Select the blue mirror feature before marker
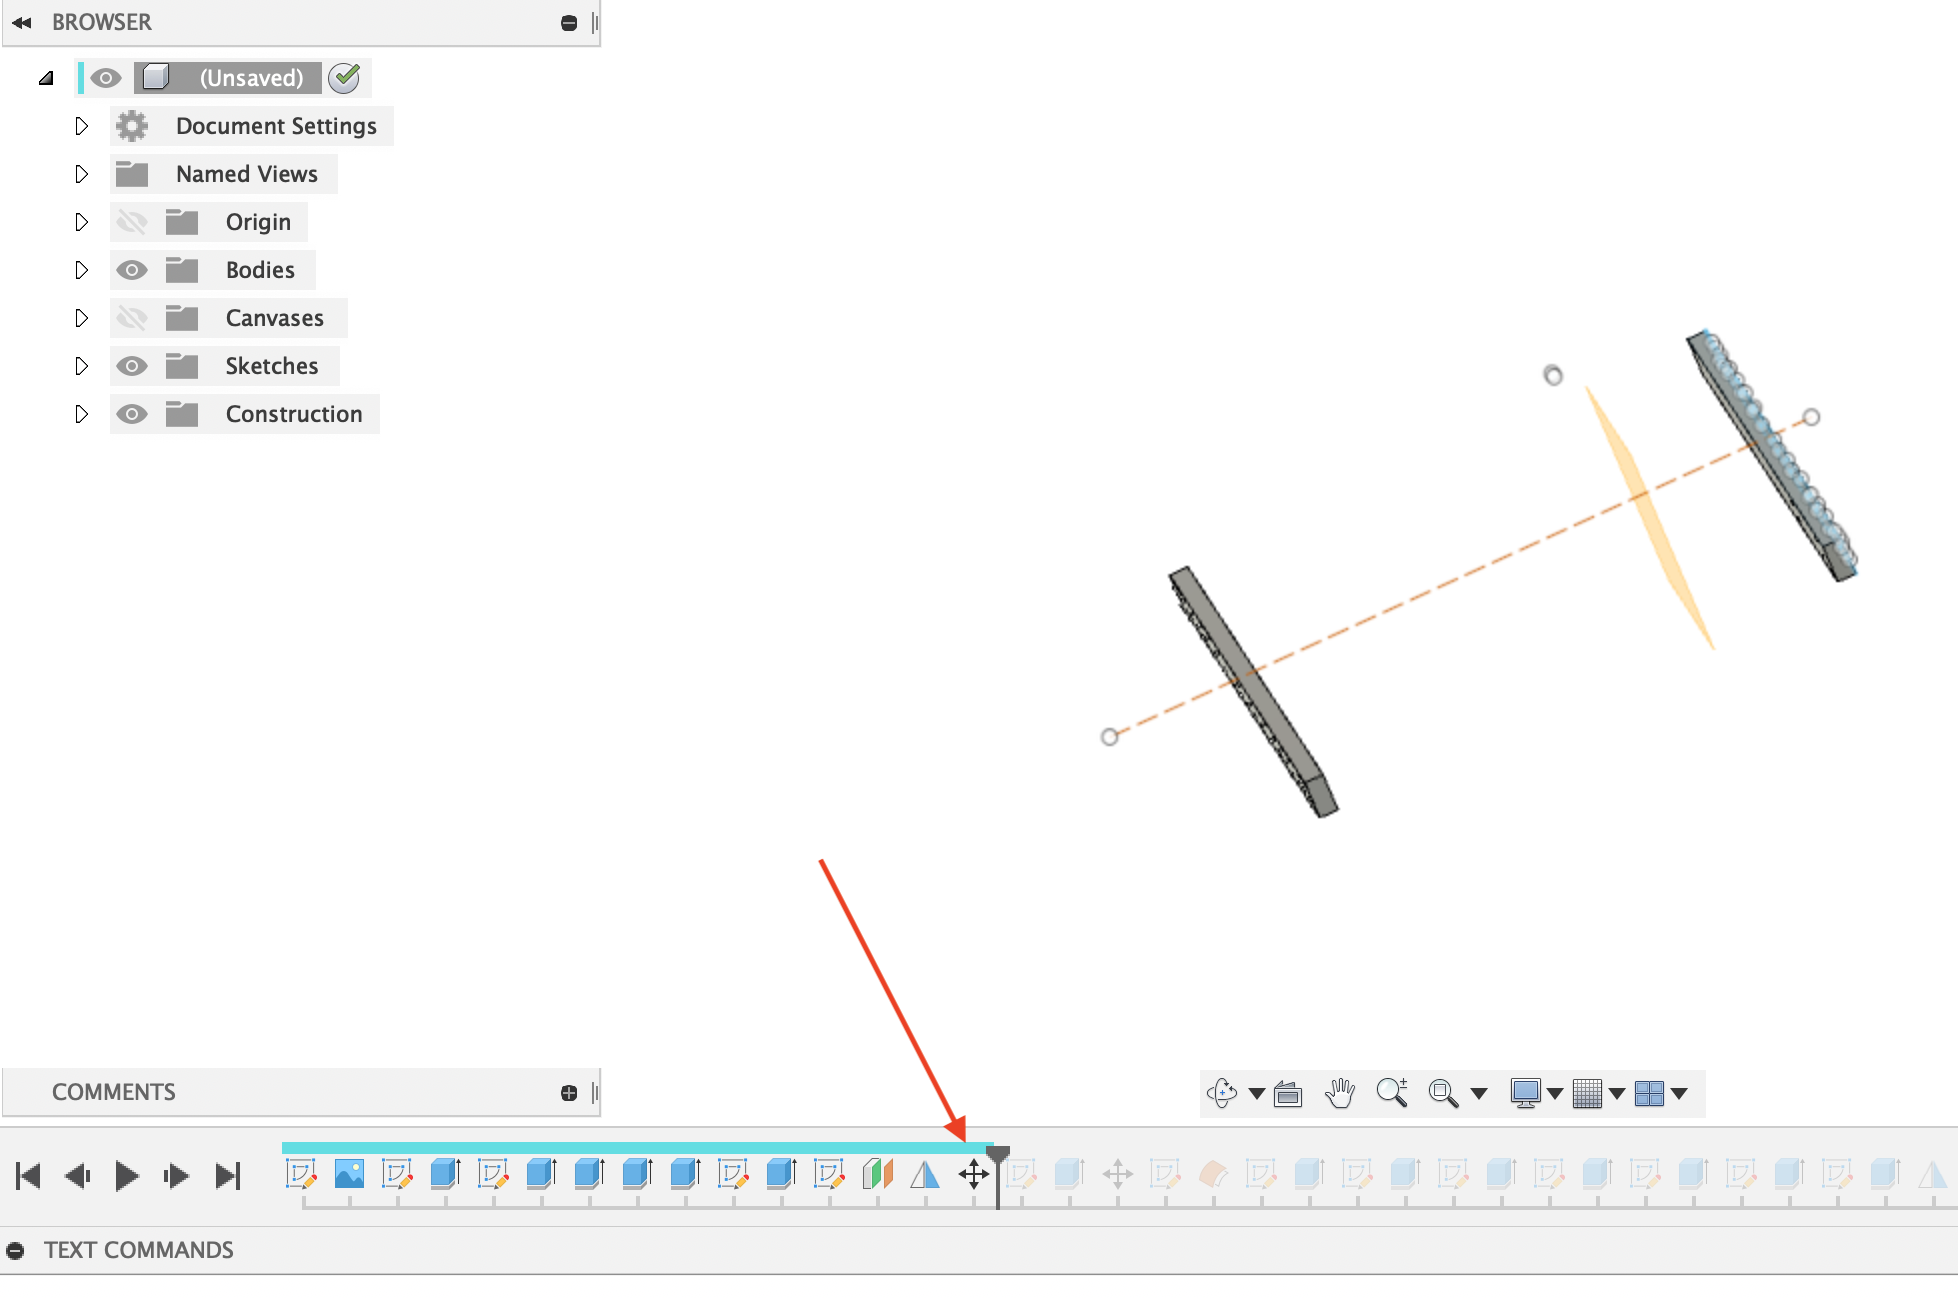This screenshot has width=1958, height=1298. click(925, 1174)
